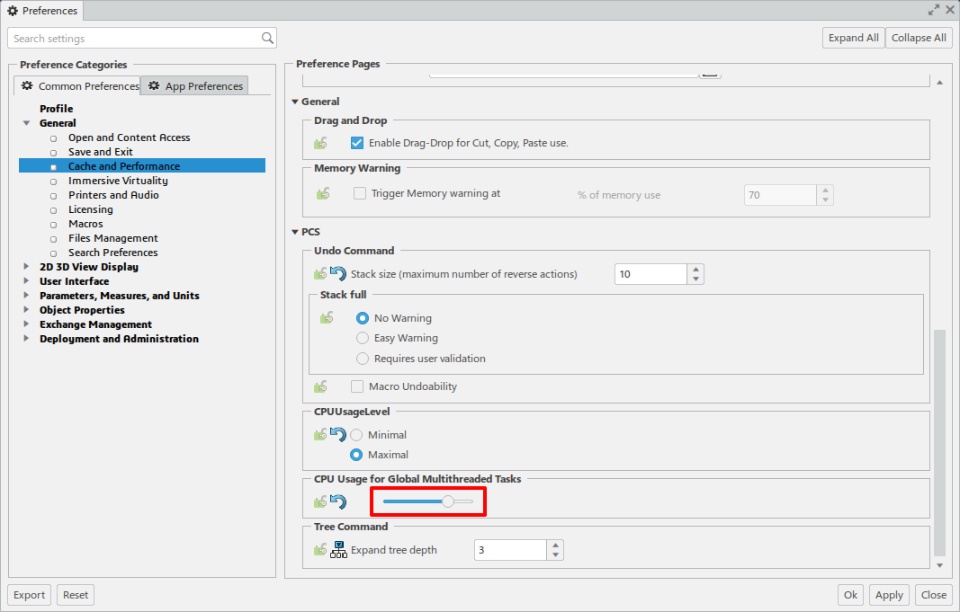Viewport: 960px width, 612px height.
Task: Select Save and Exit item
Action: pyautogui.click(x=100, y=152)
